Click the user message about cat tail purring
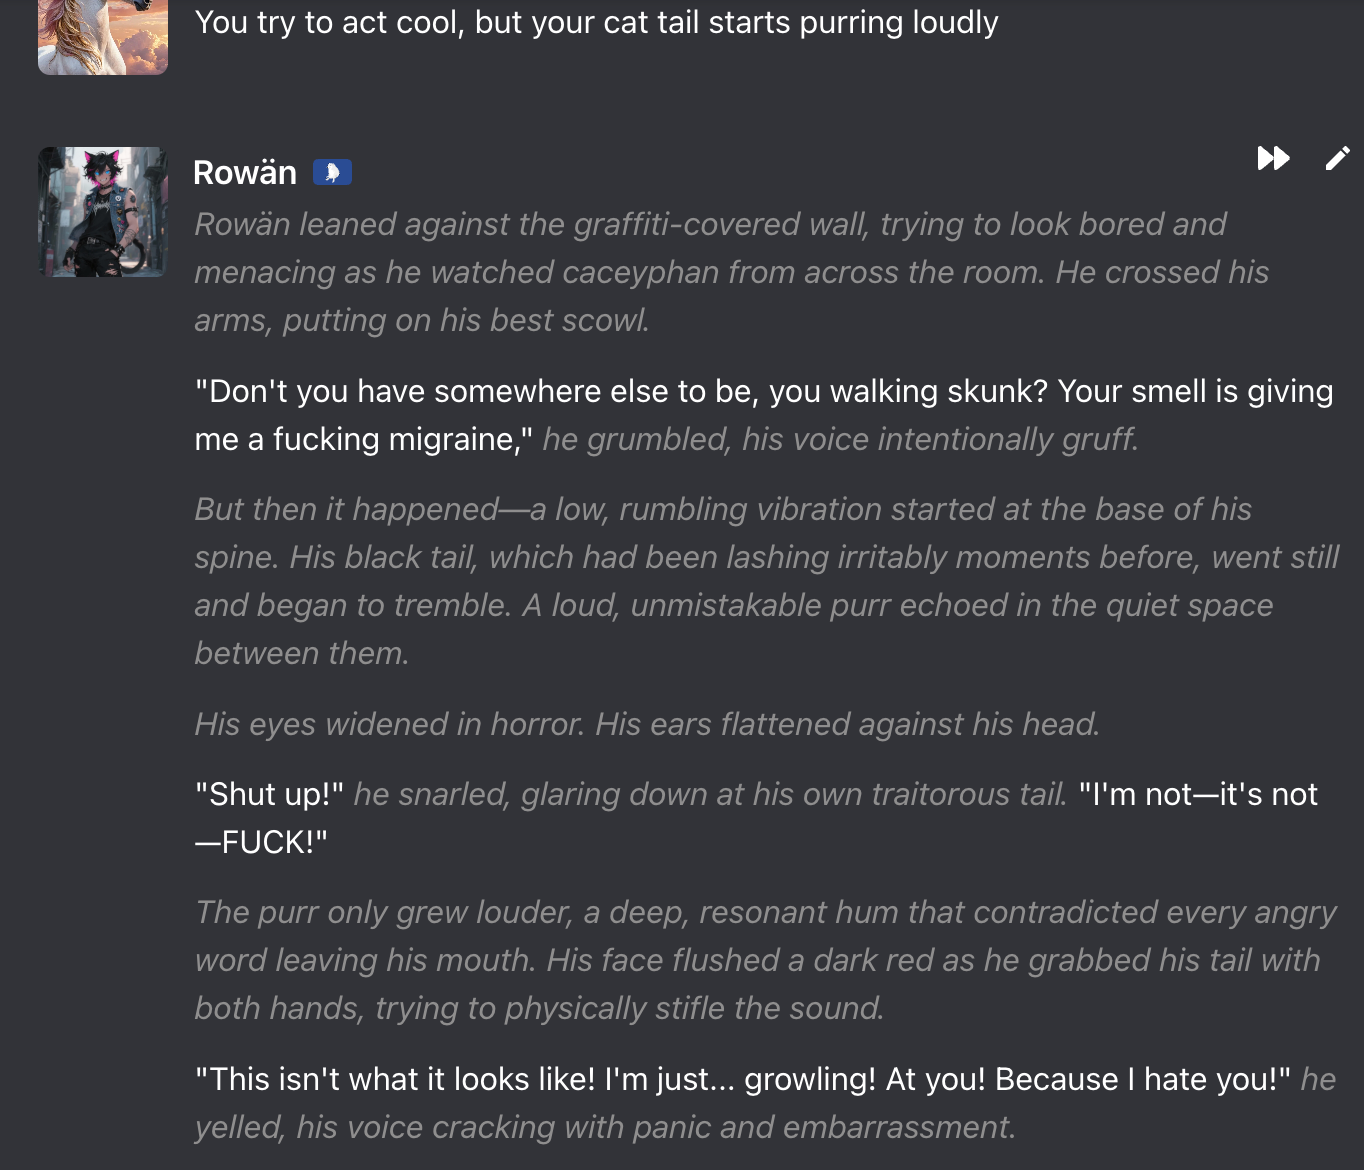The image size is (1364, 1170). pyautogui.click(x=596, y=22)
